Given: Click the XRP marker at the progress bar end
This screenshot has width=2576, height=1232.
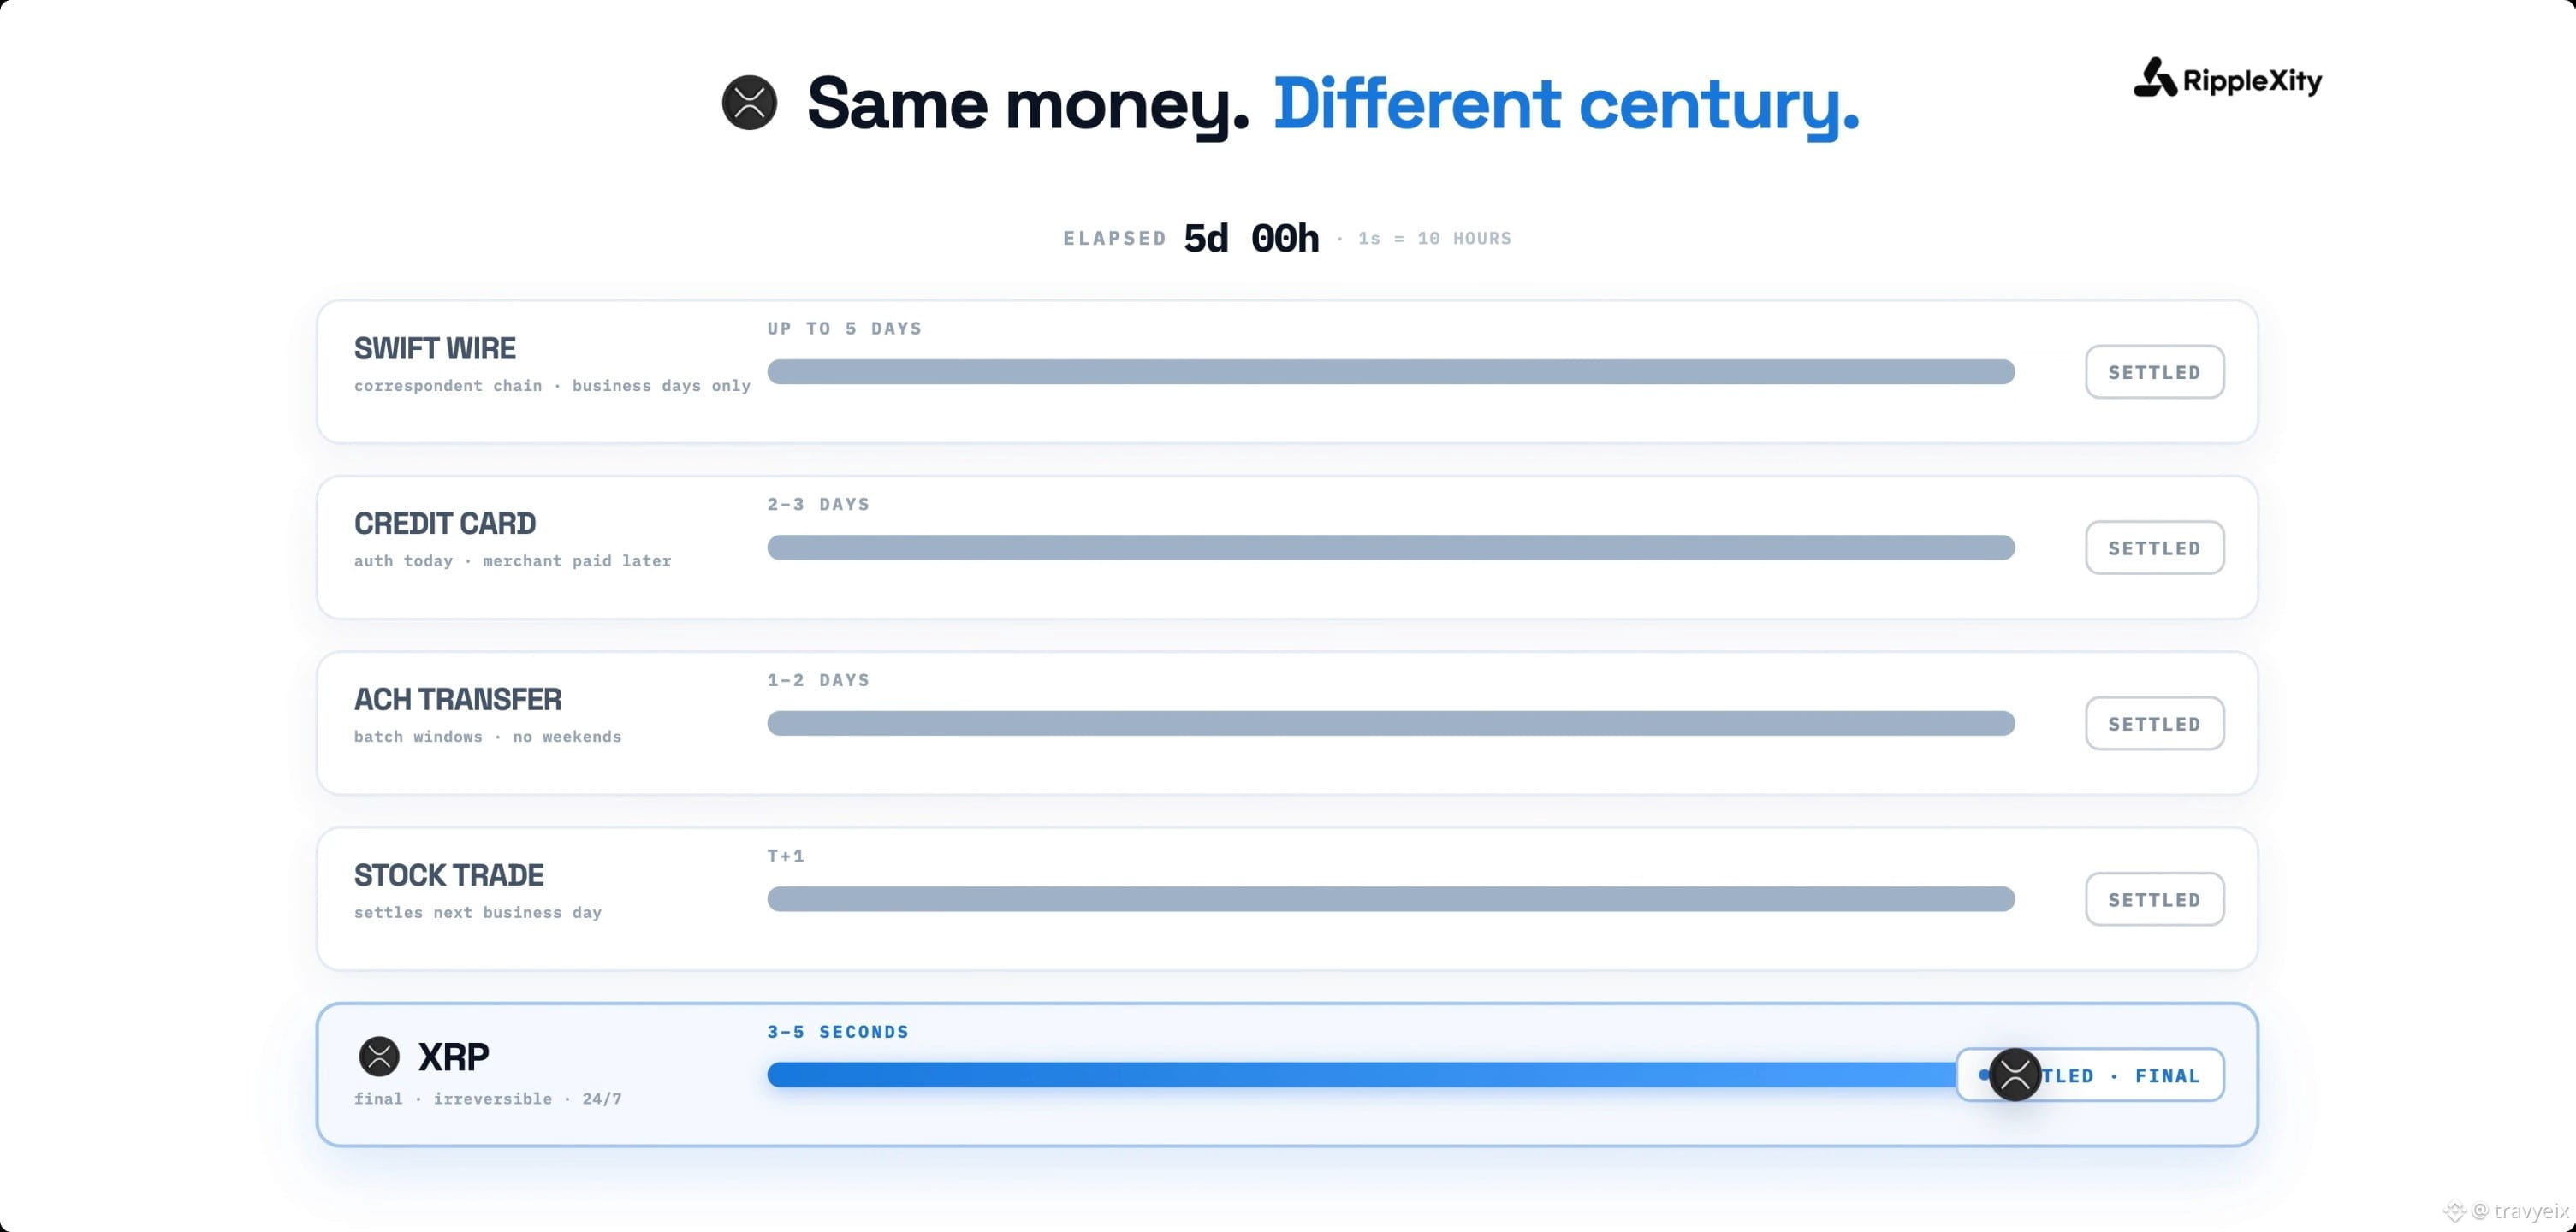Looking at the screenshot, I should click(2014, 1075).
